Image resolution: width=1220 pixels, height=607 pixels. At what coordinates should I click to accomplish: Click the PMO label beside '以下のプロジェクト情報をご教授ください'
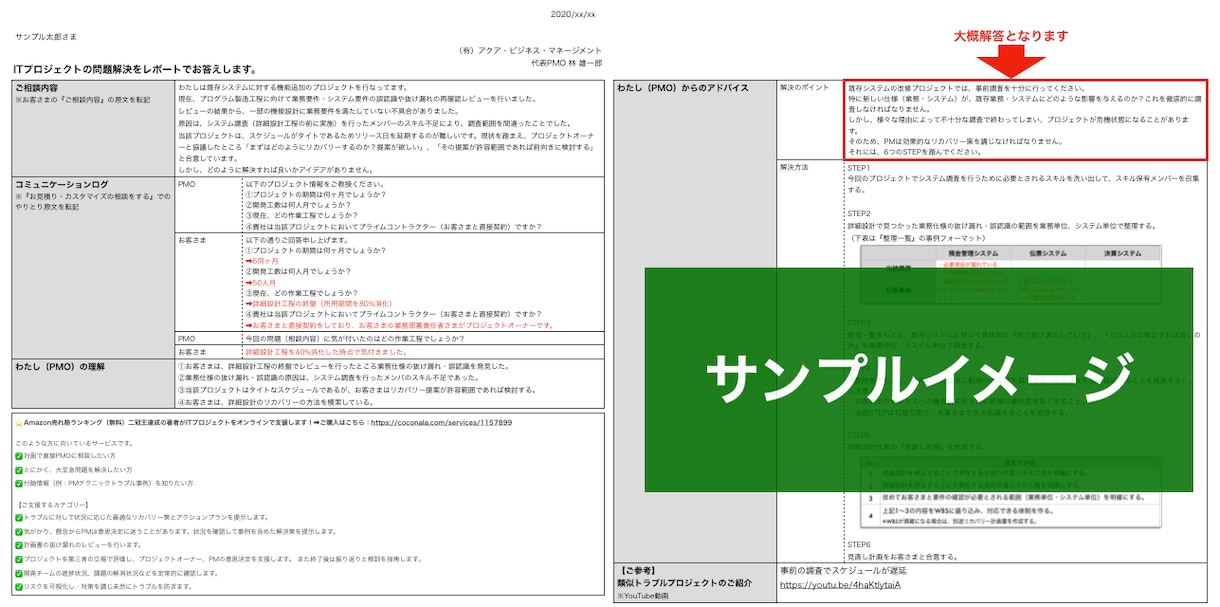[186, 185]
